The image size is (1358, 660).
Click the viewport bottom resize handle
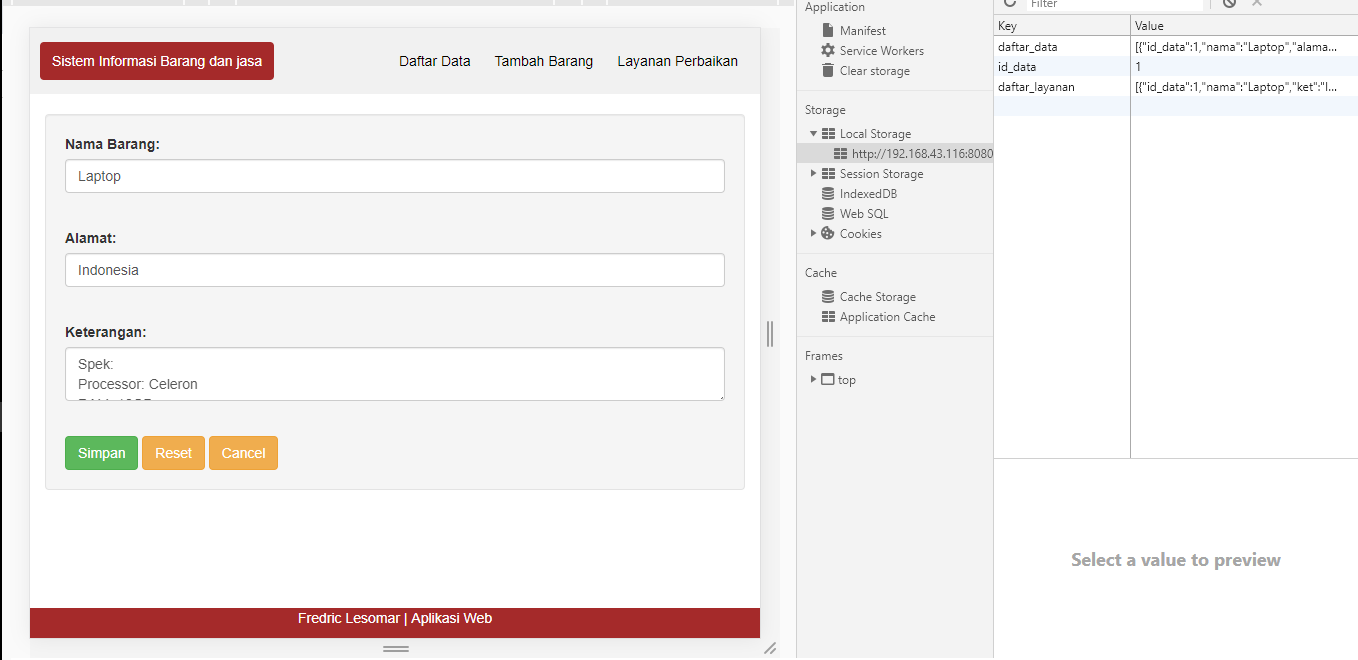coord(396,649)
